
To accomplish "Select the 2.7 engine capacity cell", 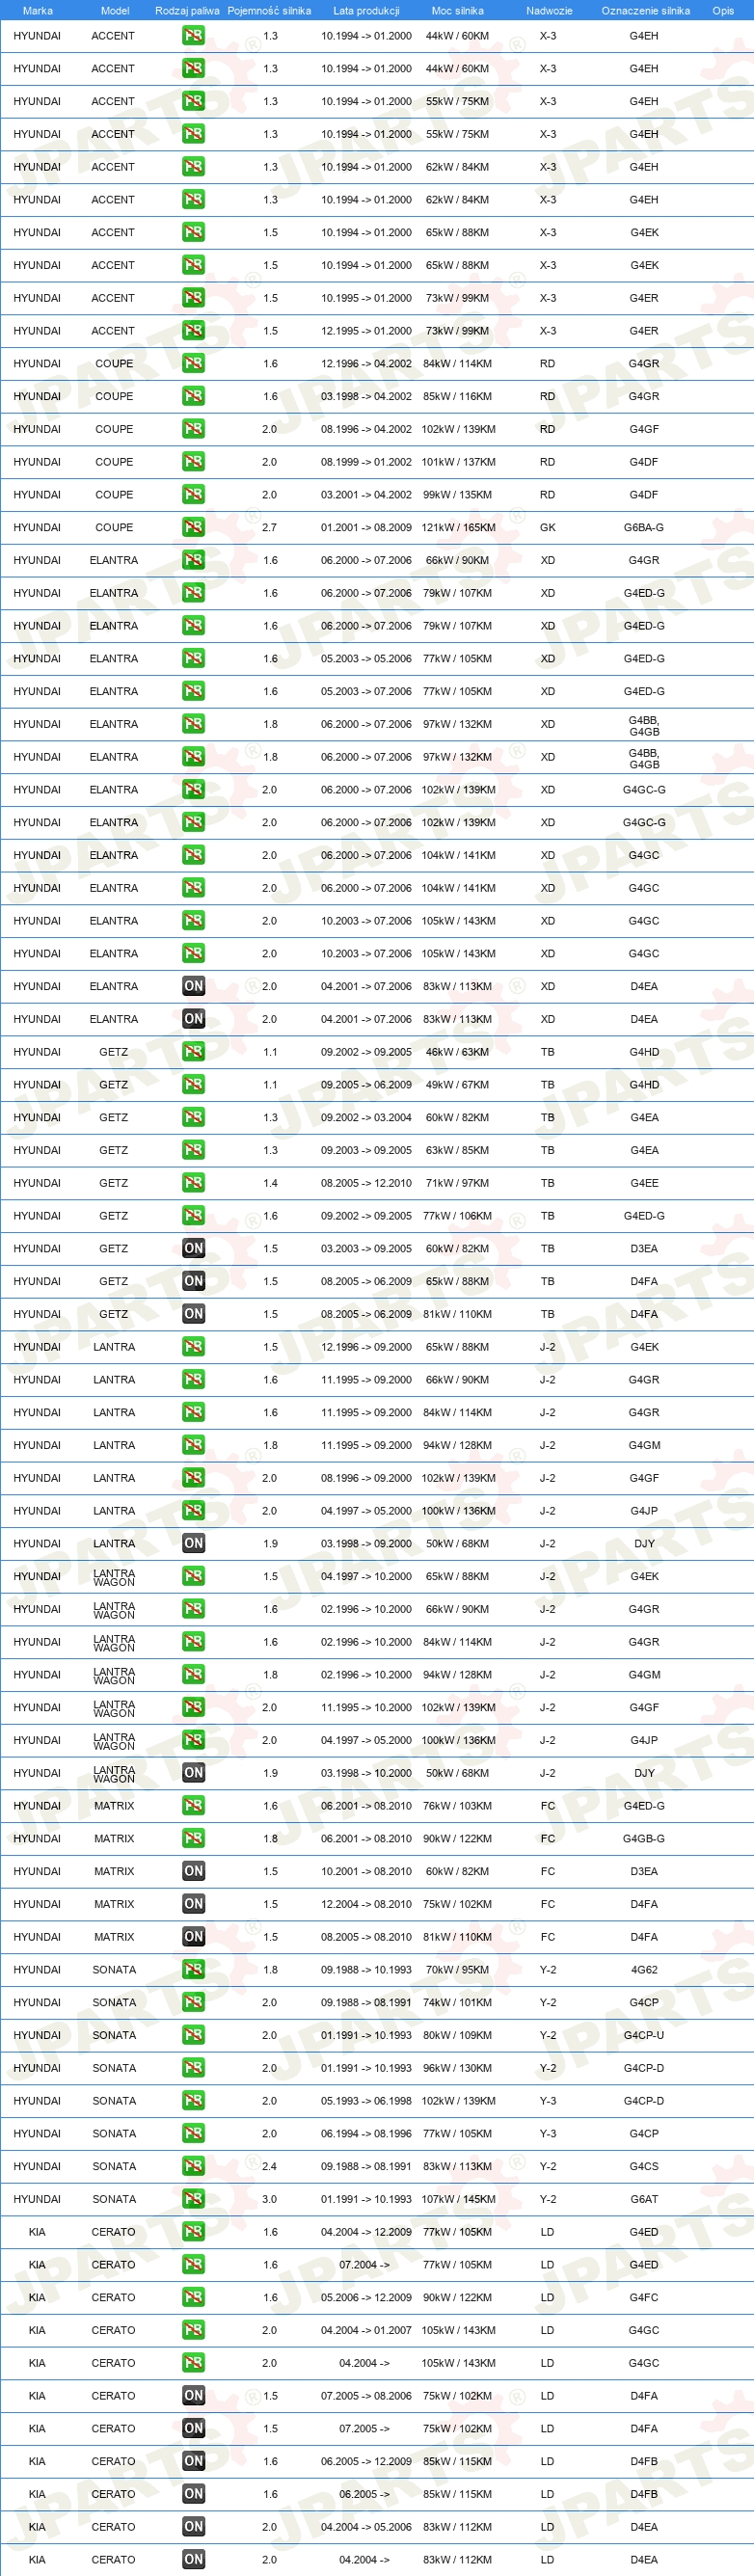I will point(270,527).
